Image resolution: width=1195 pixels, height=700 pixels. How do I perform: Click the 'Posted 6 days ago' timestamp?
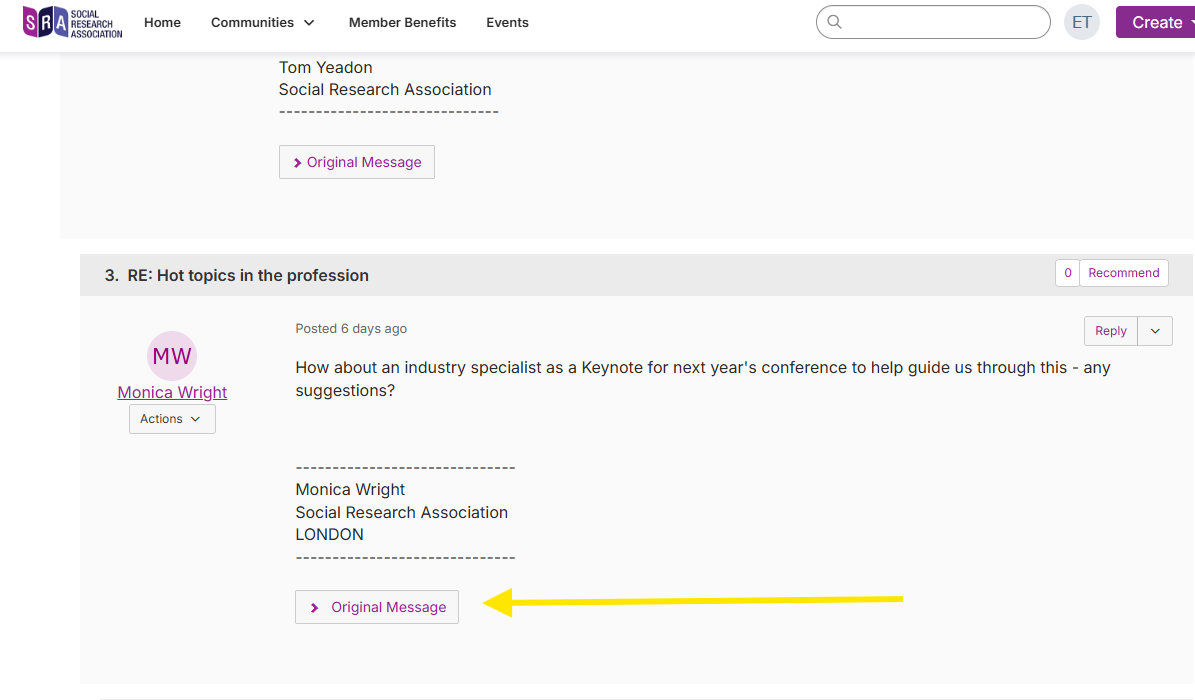coord(351,329)
